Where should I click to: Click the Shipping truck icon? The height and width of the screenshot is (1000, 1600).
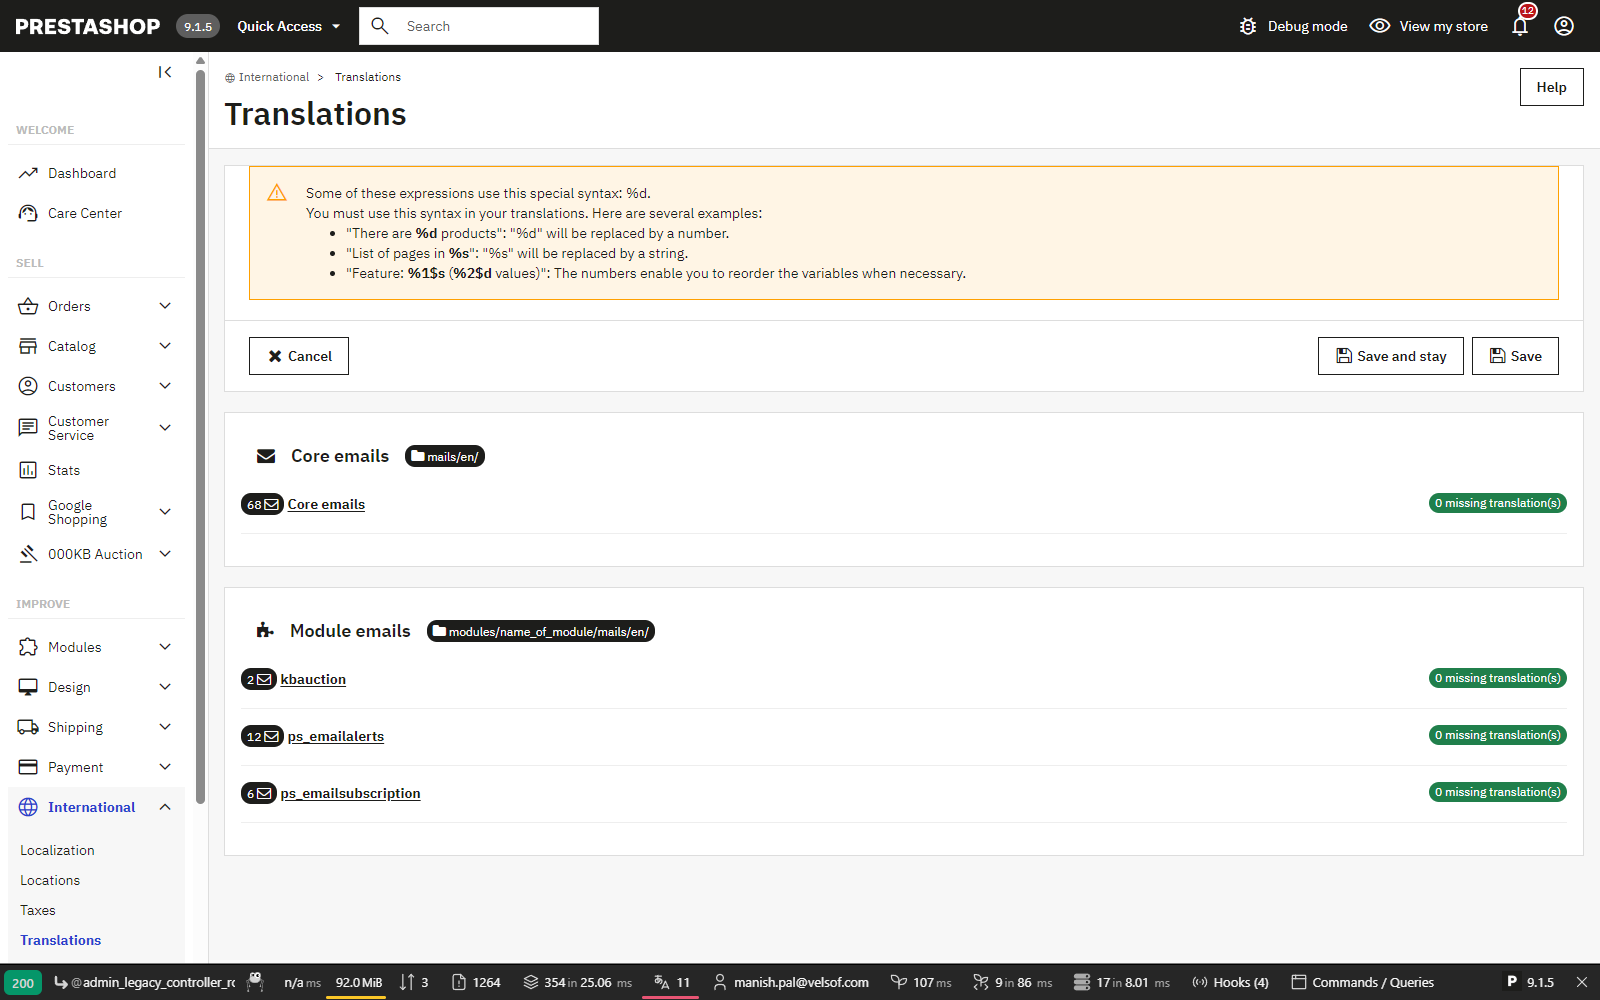coord(28,727)
